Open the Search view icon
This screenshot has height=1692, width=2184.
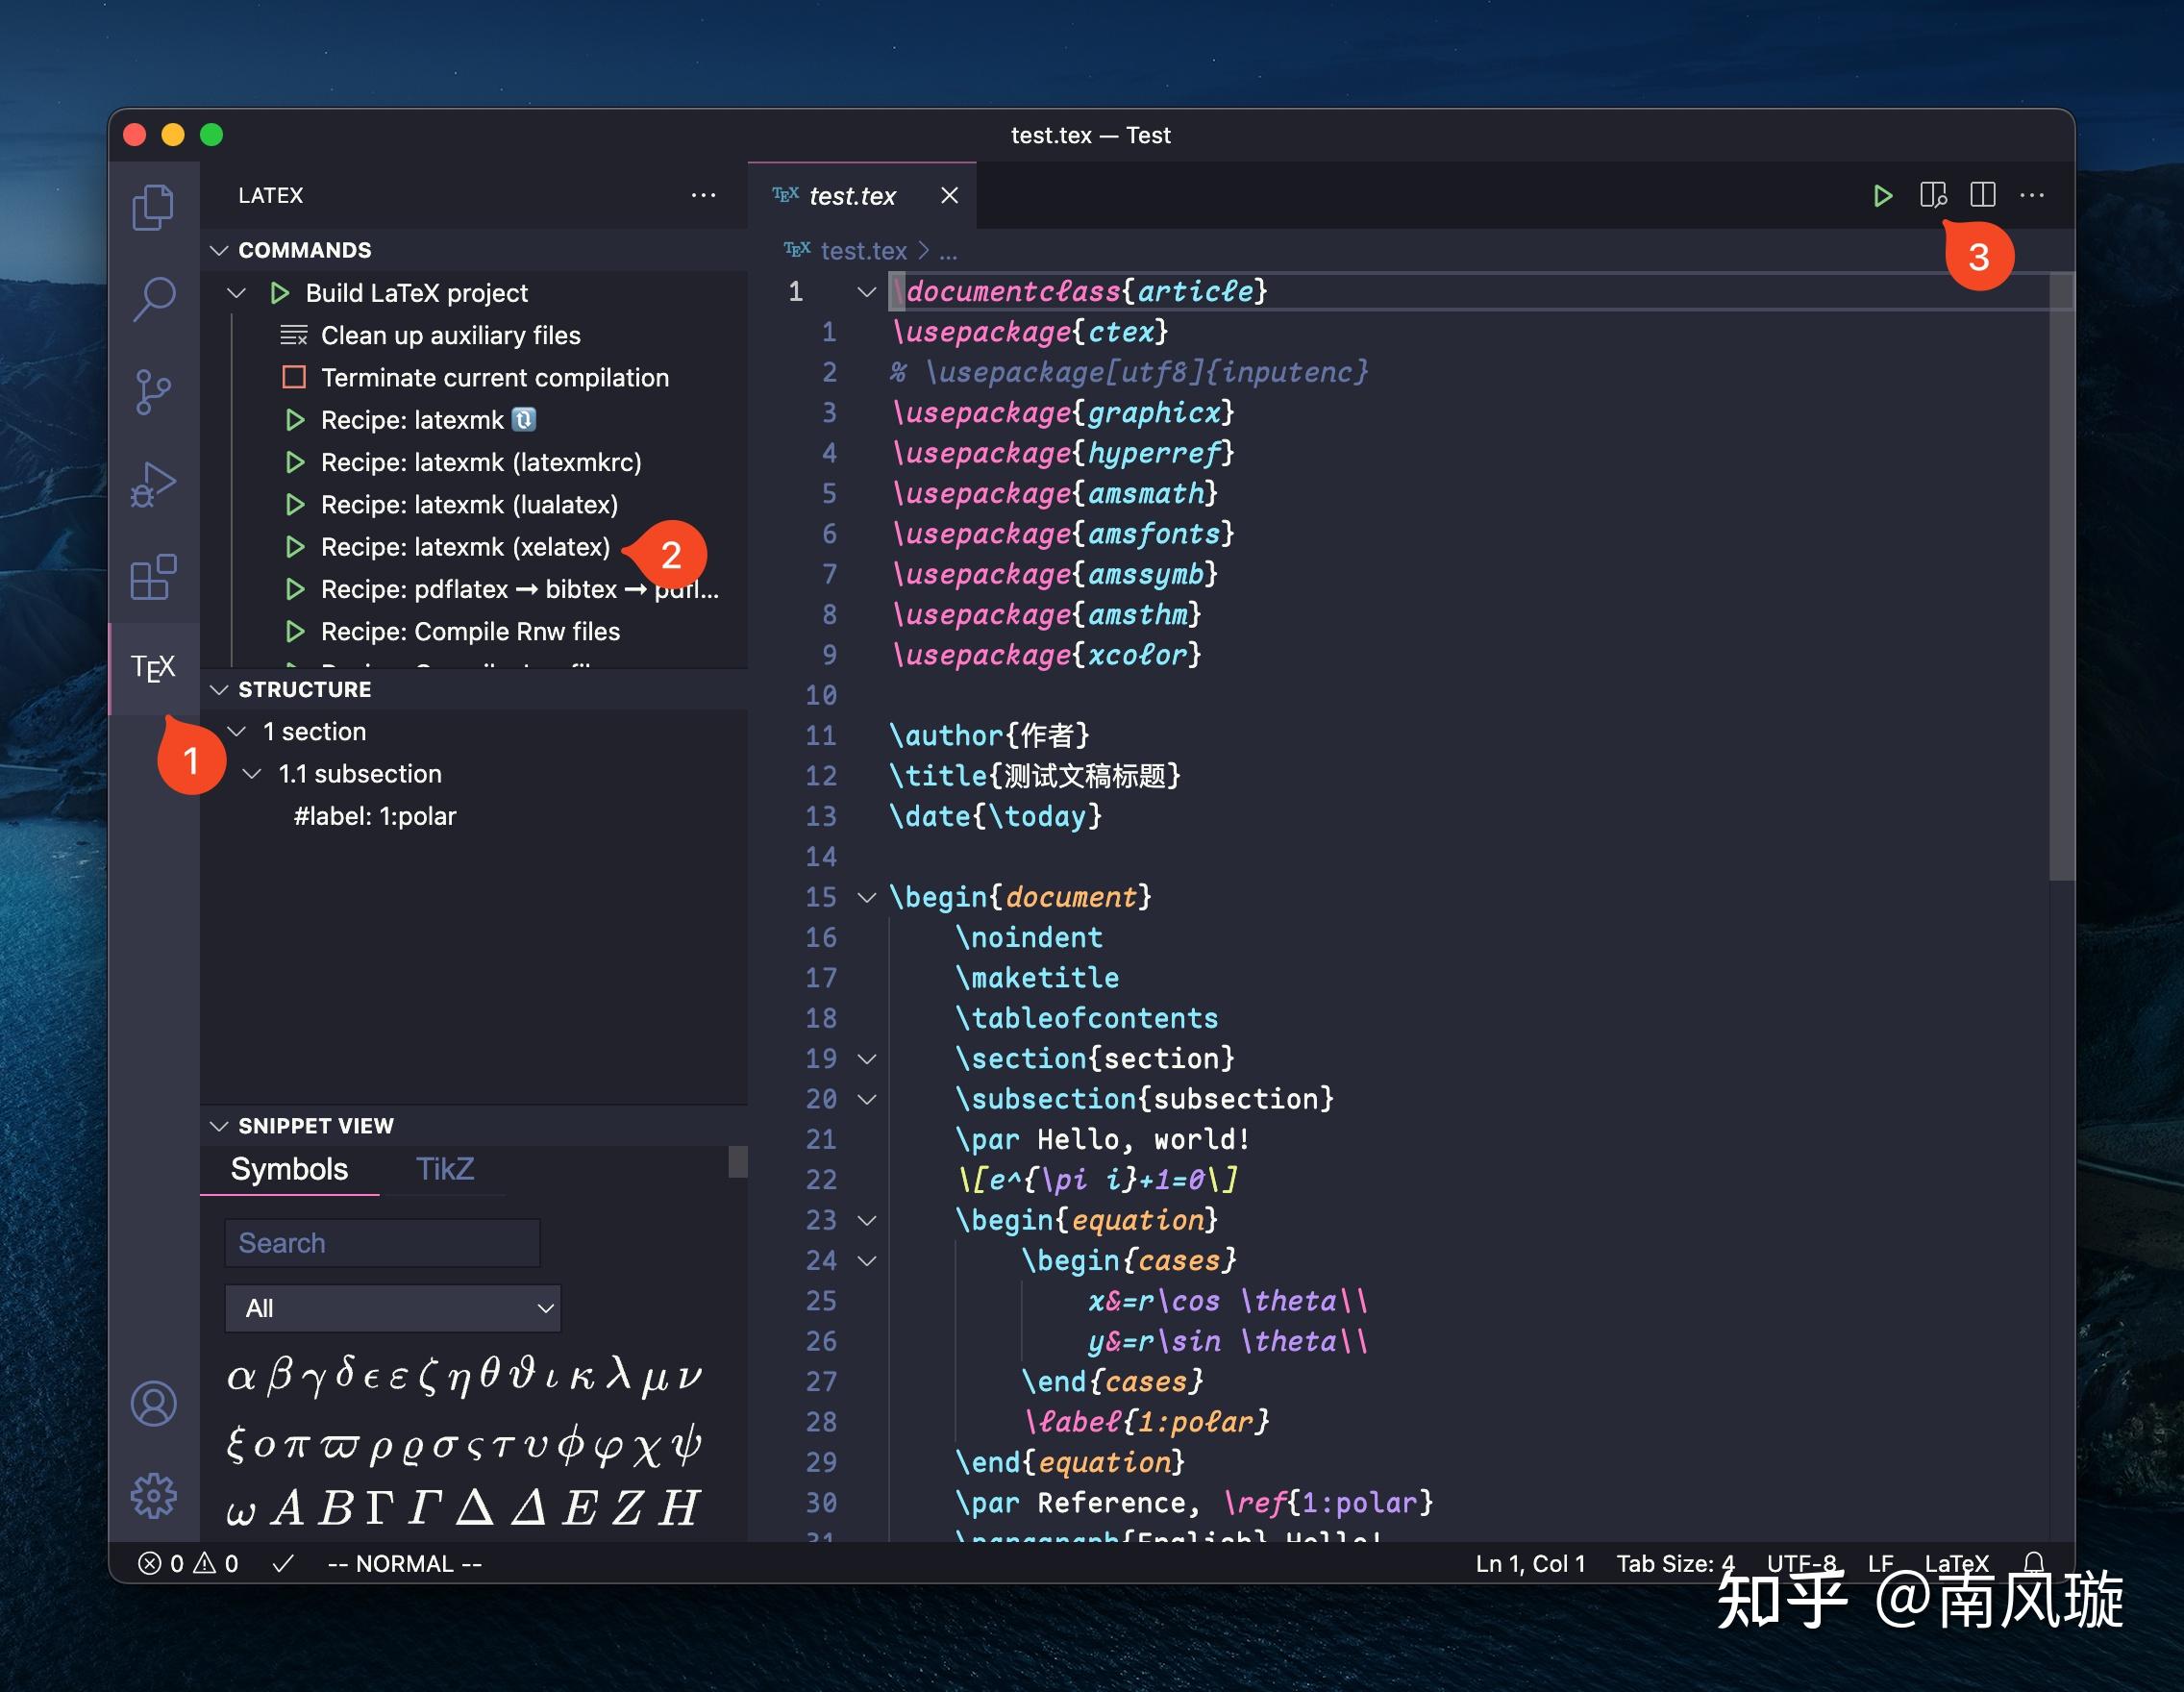pyautogui.click(x=153, y=299)
